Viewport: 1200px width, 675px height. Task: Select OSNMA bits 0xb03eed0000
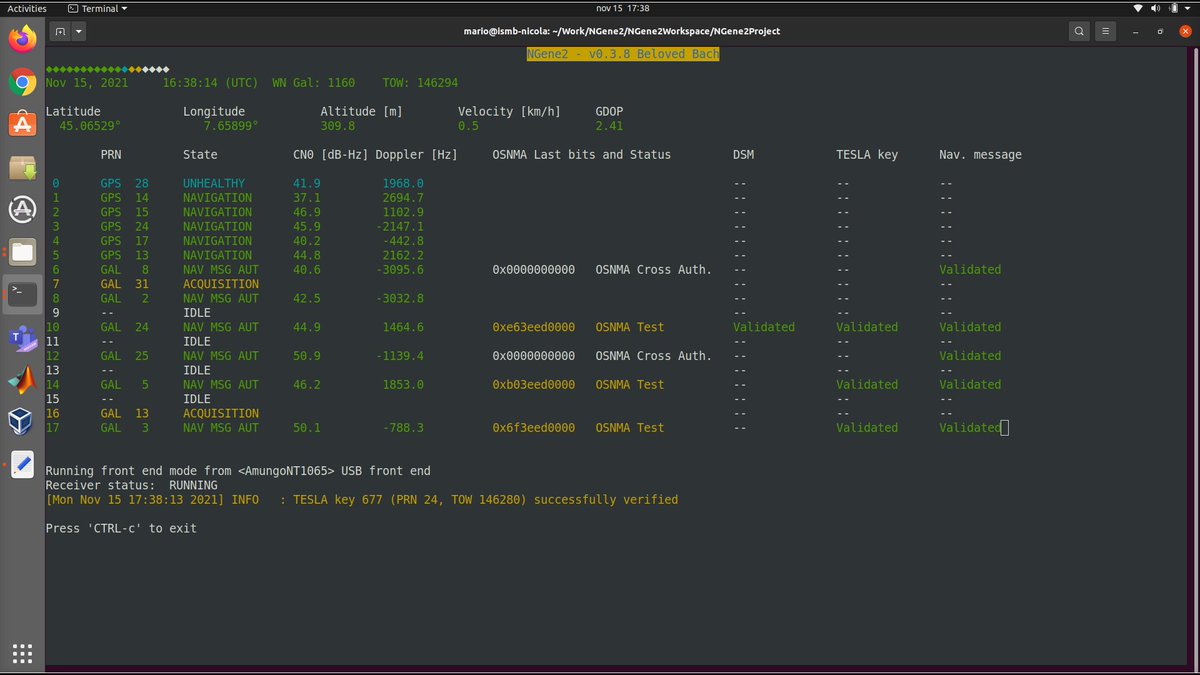coord(534,385)
